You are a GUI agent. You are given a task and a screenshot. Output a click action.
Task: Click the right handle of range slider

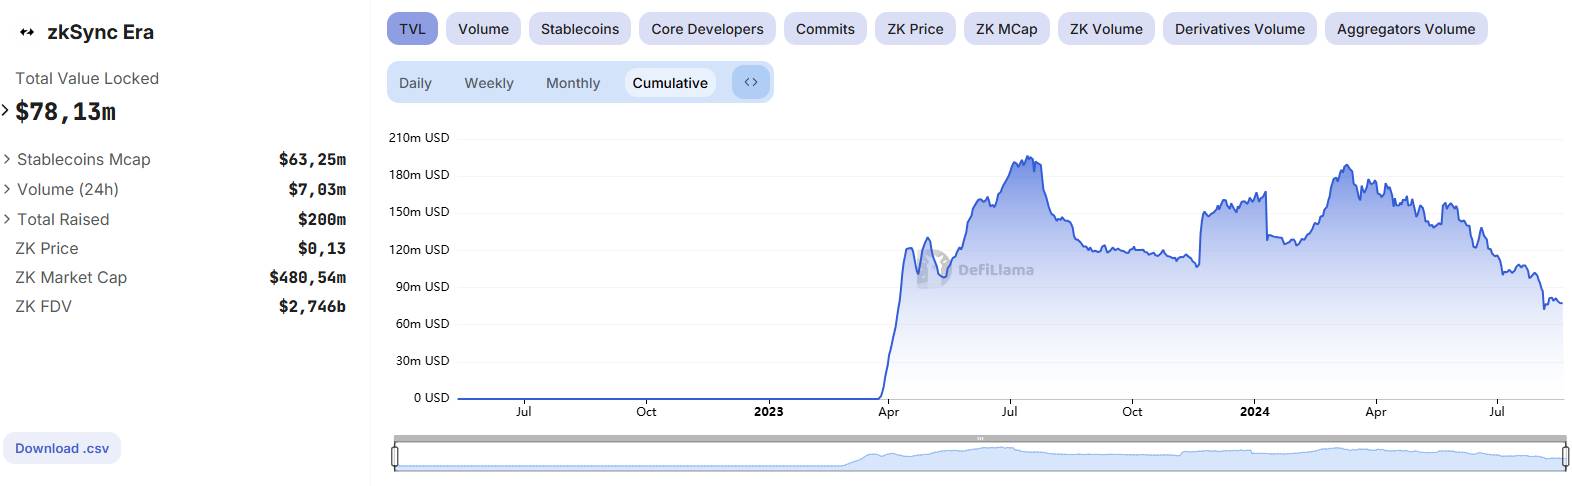click(x=1566, y=457)
